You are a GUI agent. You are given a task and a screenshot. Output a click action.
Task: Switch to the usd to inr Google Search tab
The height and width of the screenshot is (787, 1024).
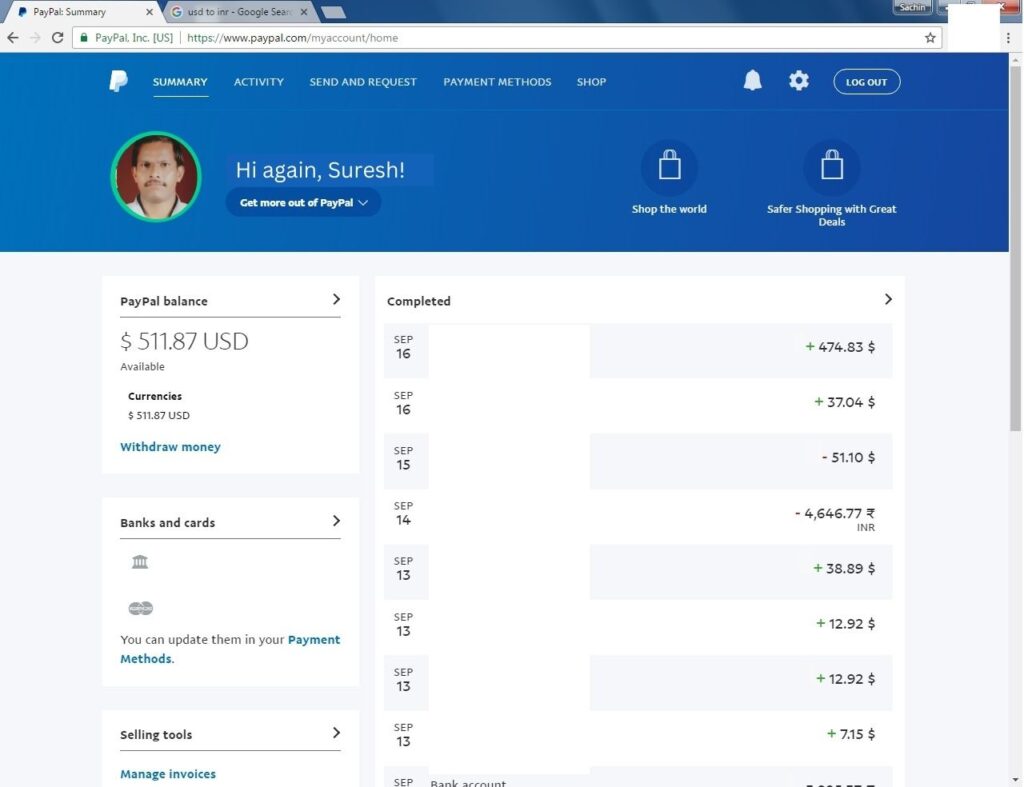(238, 12)
